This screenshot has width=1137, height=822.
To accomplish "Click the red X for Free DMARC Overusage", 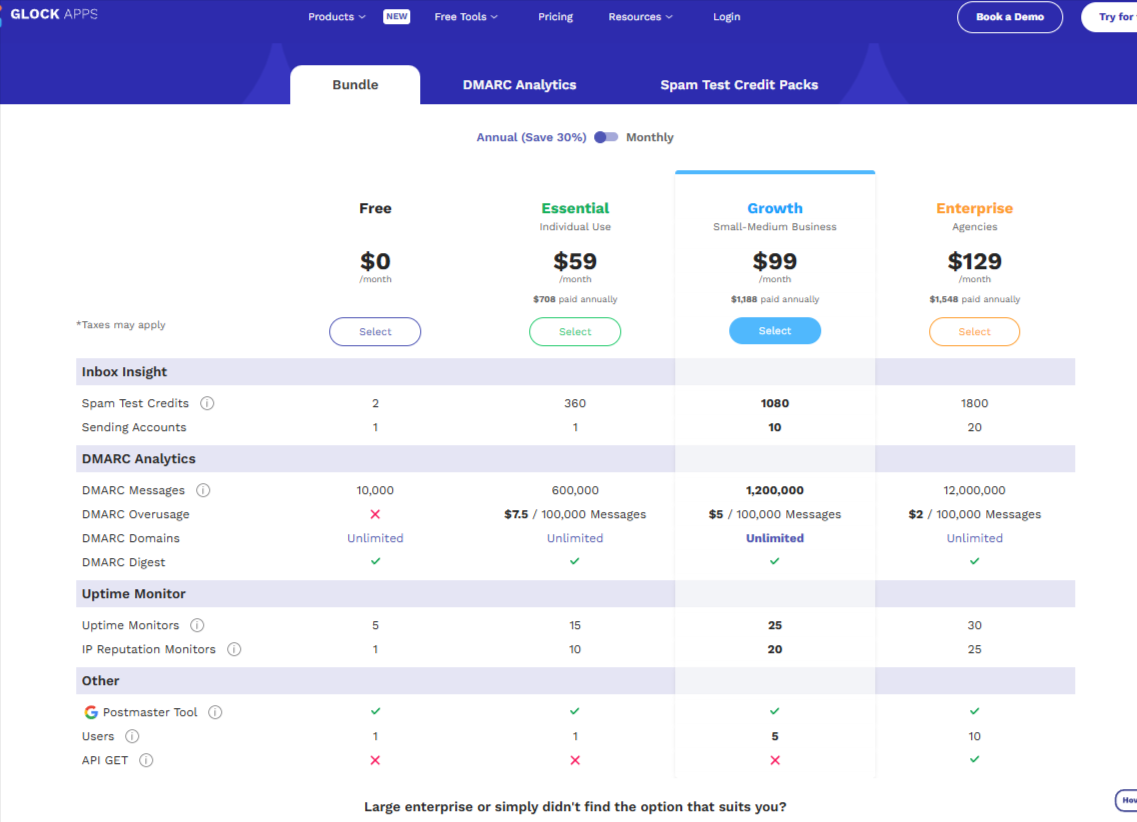I will coord(375,514).
